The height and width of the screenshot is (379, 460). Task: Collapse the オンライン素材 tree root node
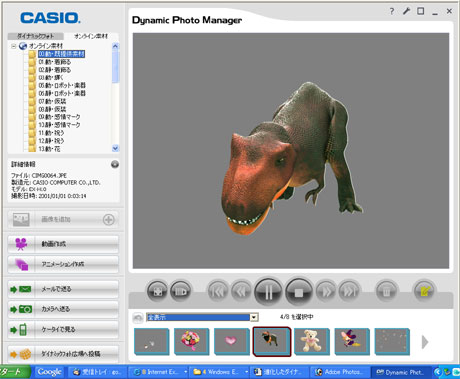(x=14, y=46)
